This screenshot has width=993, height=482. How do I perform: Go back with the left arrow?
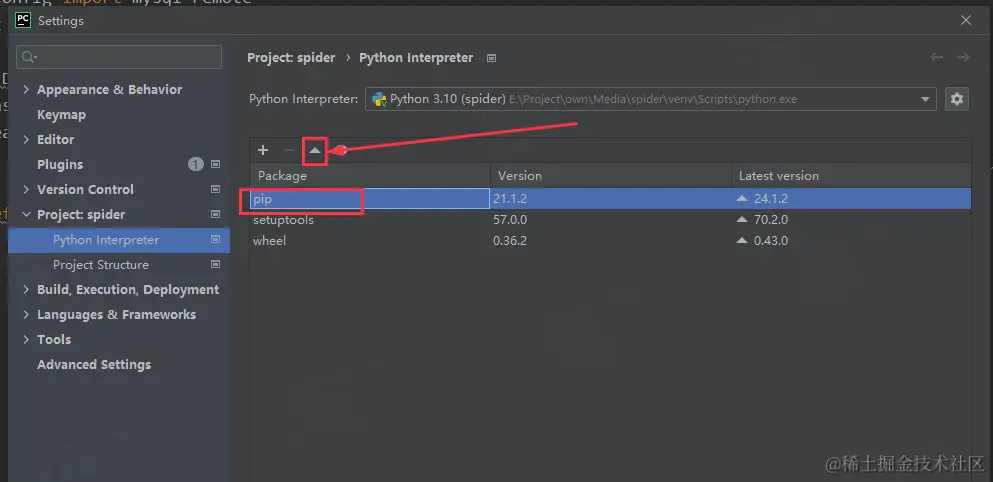[x=937, y=57]
